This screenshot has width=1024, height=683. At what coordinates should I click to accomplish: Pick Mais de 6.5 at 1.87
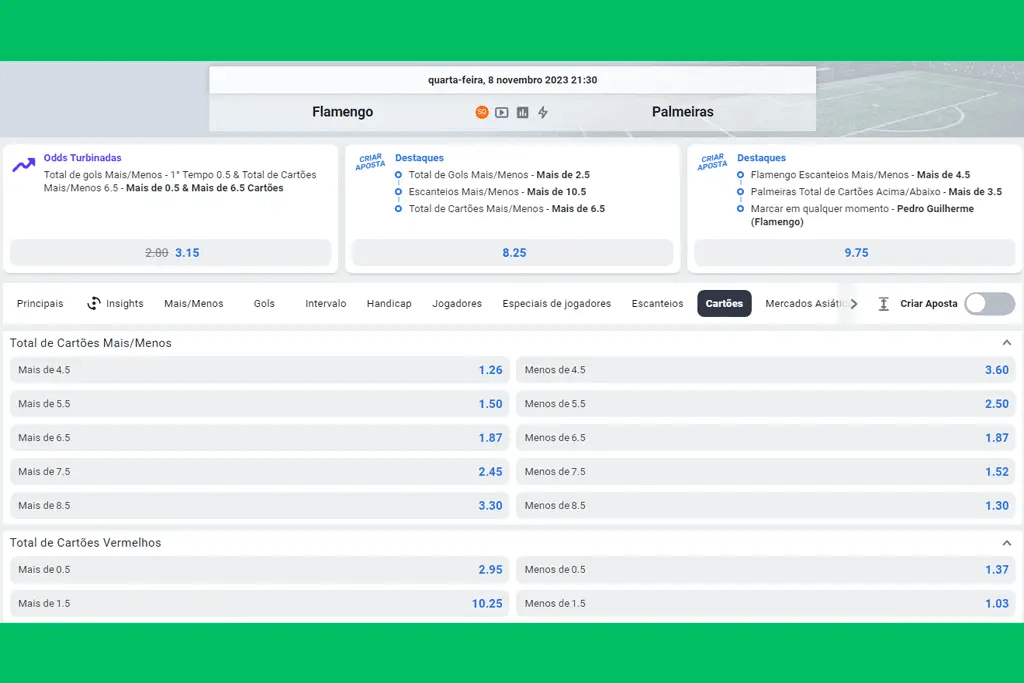click(x=259, y=437)
